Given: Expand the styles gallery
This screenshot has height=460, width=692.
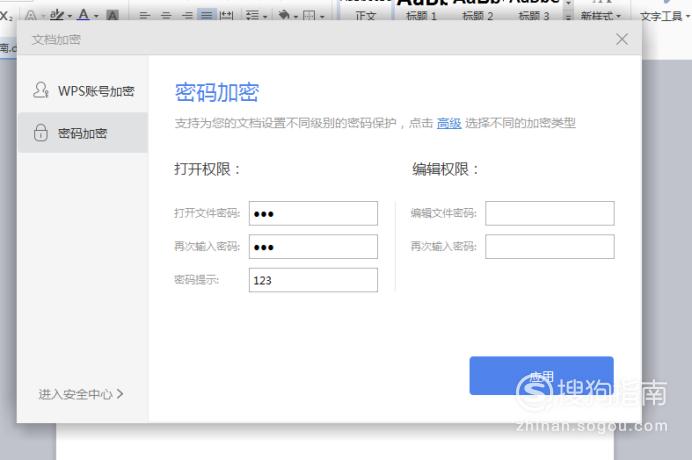Looking at the screenshot, I should (568, 17).
